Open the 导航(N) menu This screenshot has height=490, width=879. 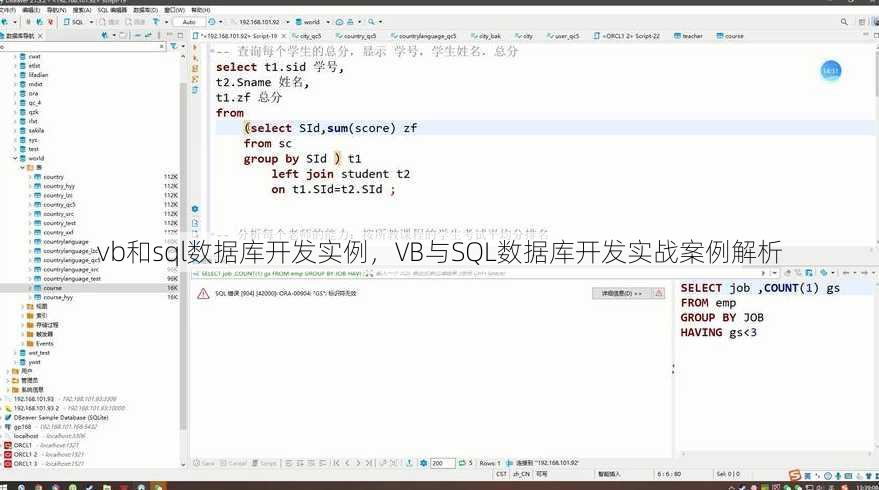(56, 10)
